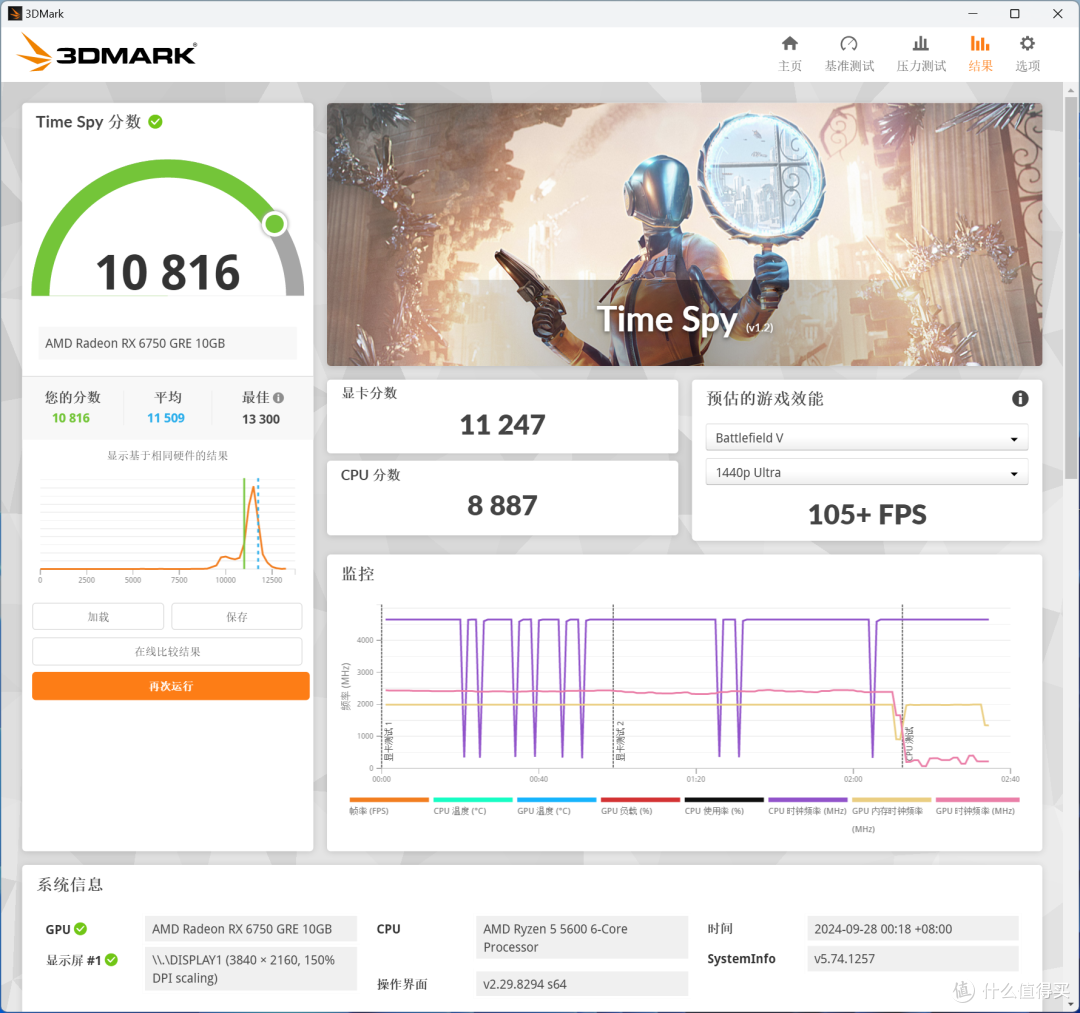Screen dimensions: 1080x1013
Task: Click the info icon next to 最佳
Action: tap(278, 397)
